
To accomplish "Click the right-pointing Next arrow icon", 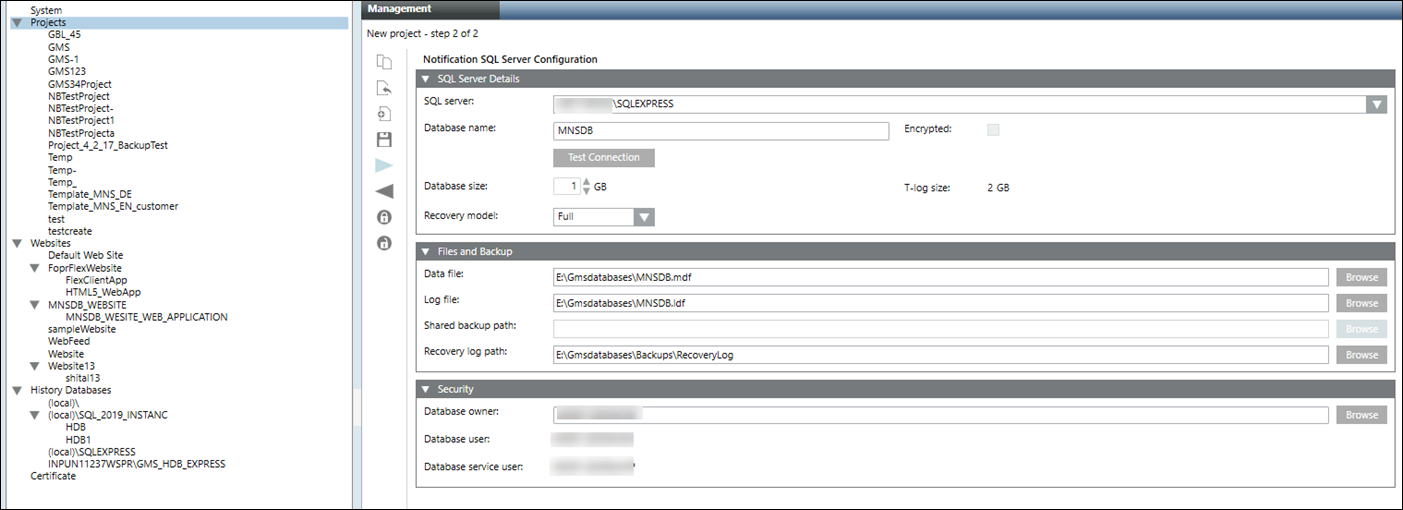I will (x=384, y=165).
